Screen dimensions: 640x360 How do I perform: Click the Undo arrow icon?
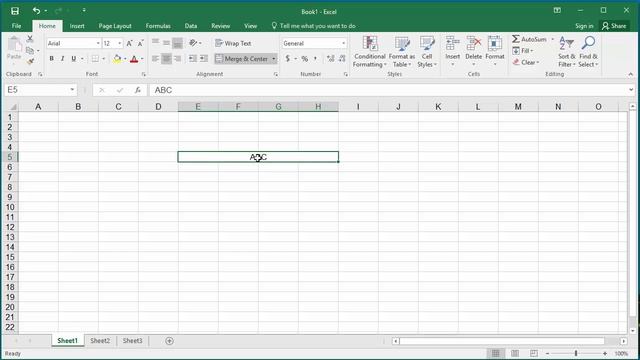coord(36,11)
